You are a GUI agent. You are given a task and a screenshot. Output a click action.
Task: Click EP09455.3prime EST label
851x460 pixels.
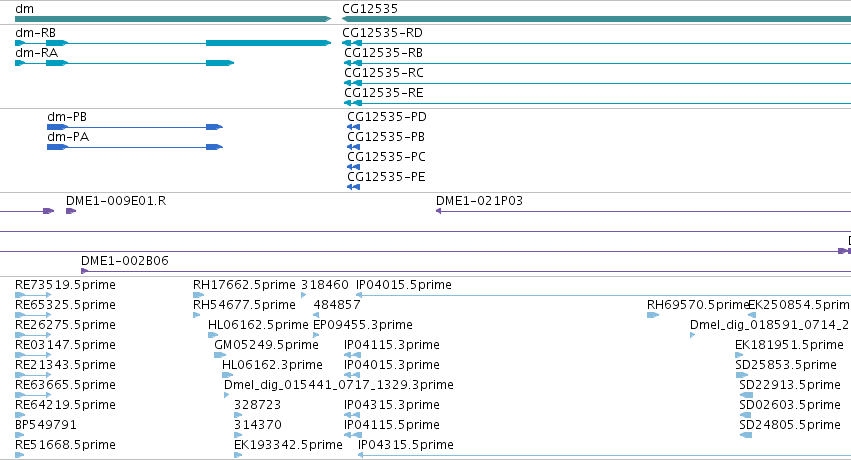363,325
